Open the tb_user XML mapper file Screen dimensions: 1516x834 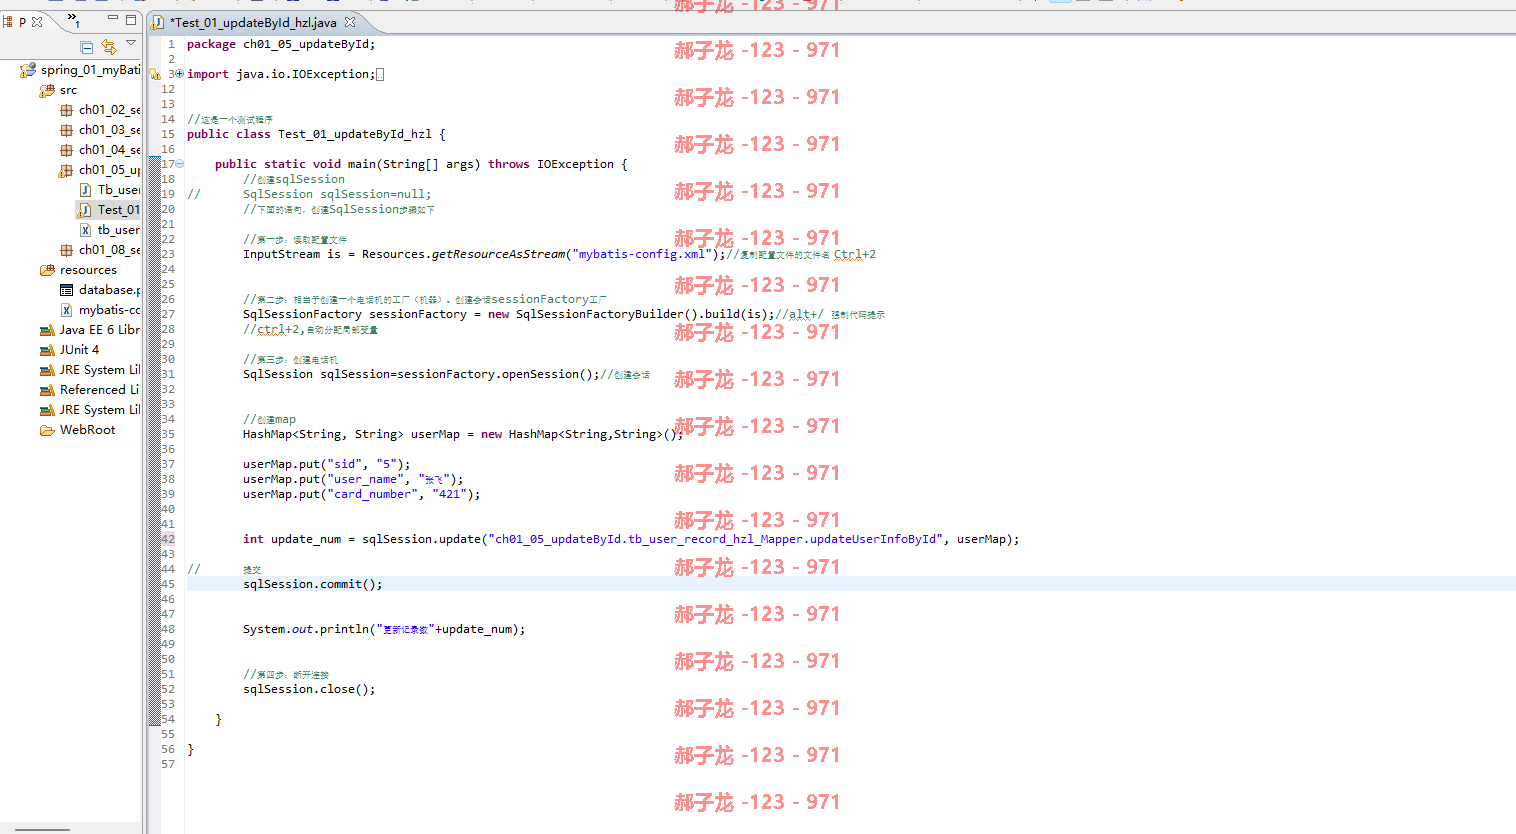(109, 230)
